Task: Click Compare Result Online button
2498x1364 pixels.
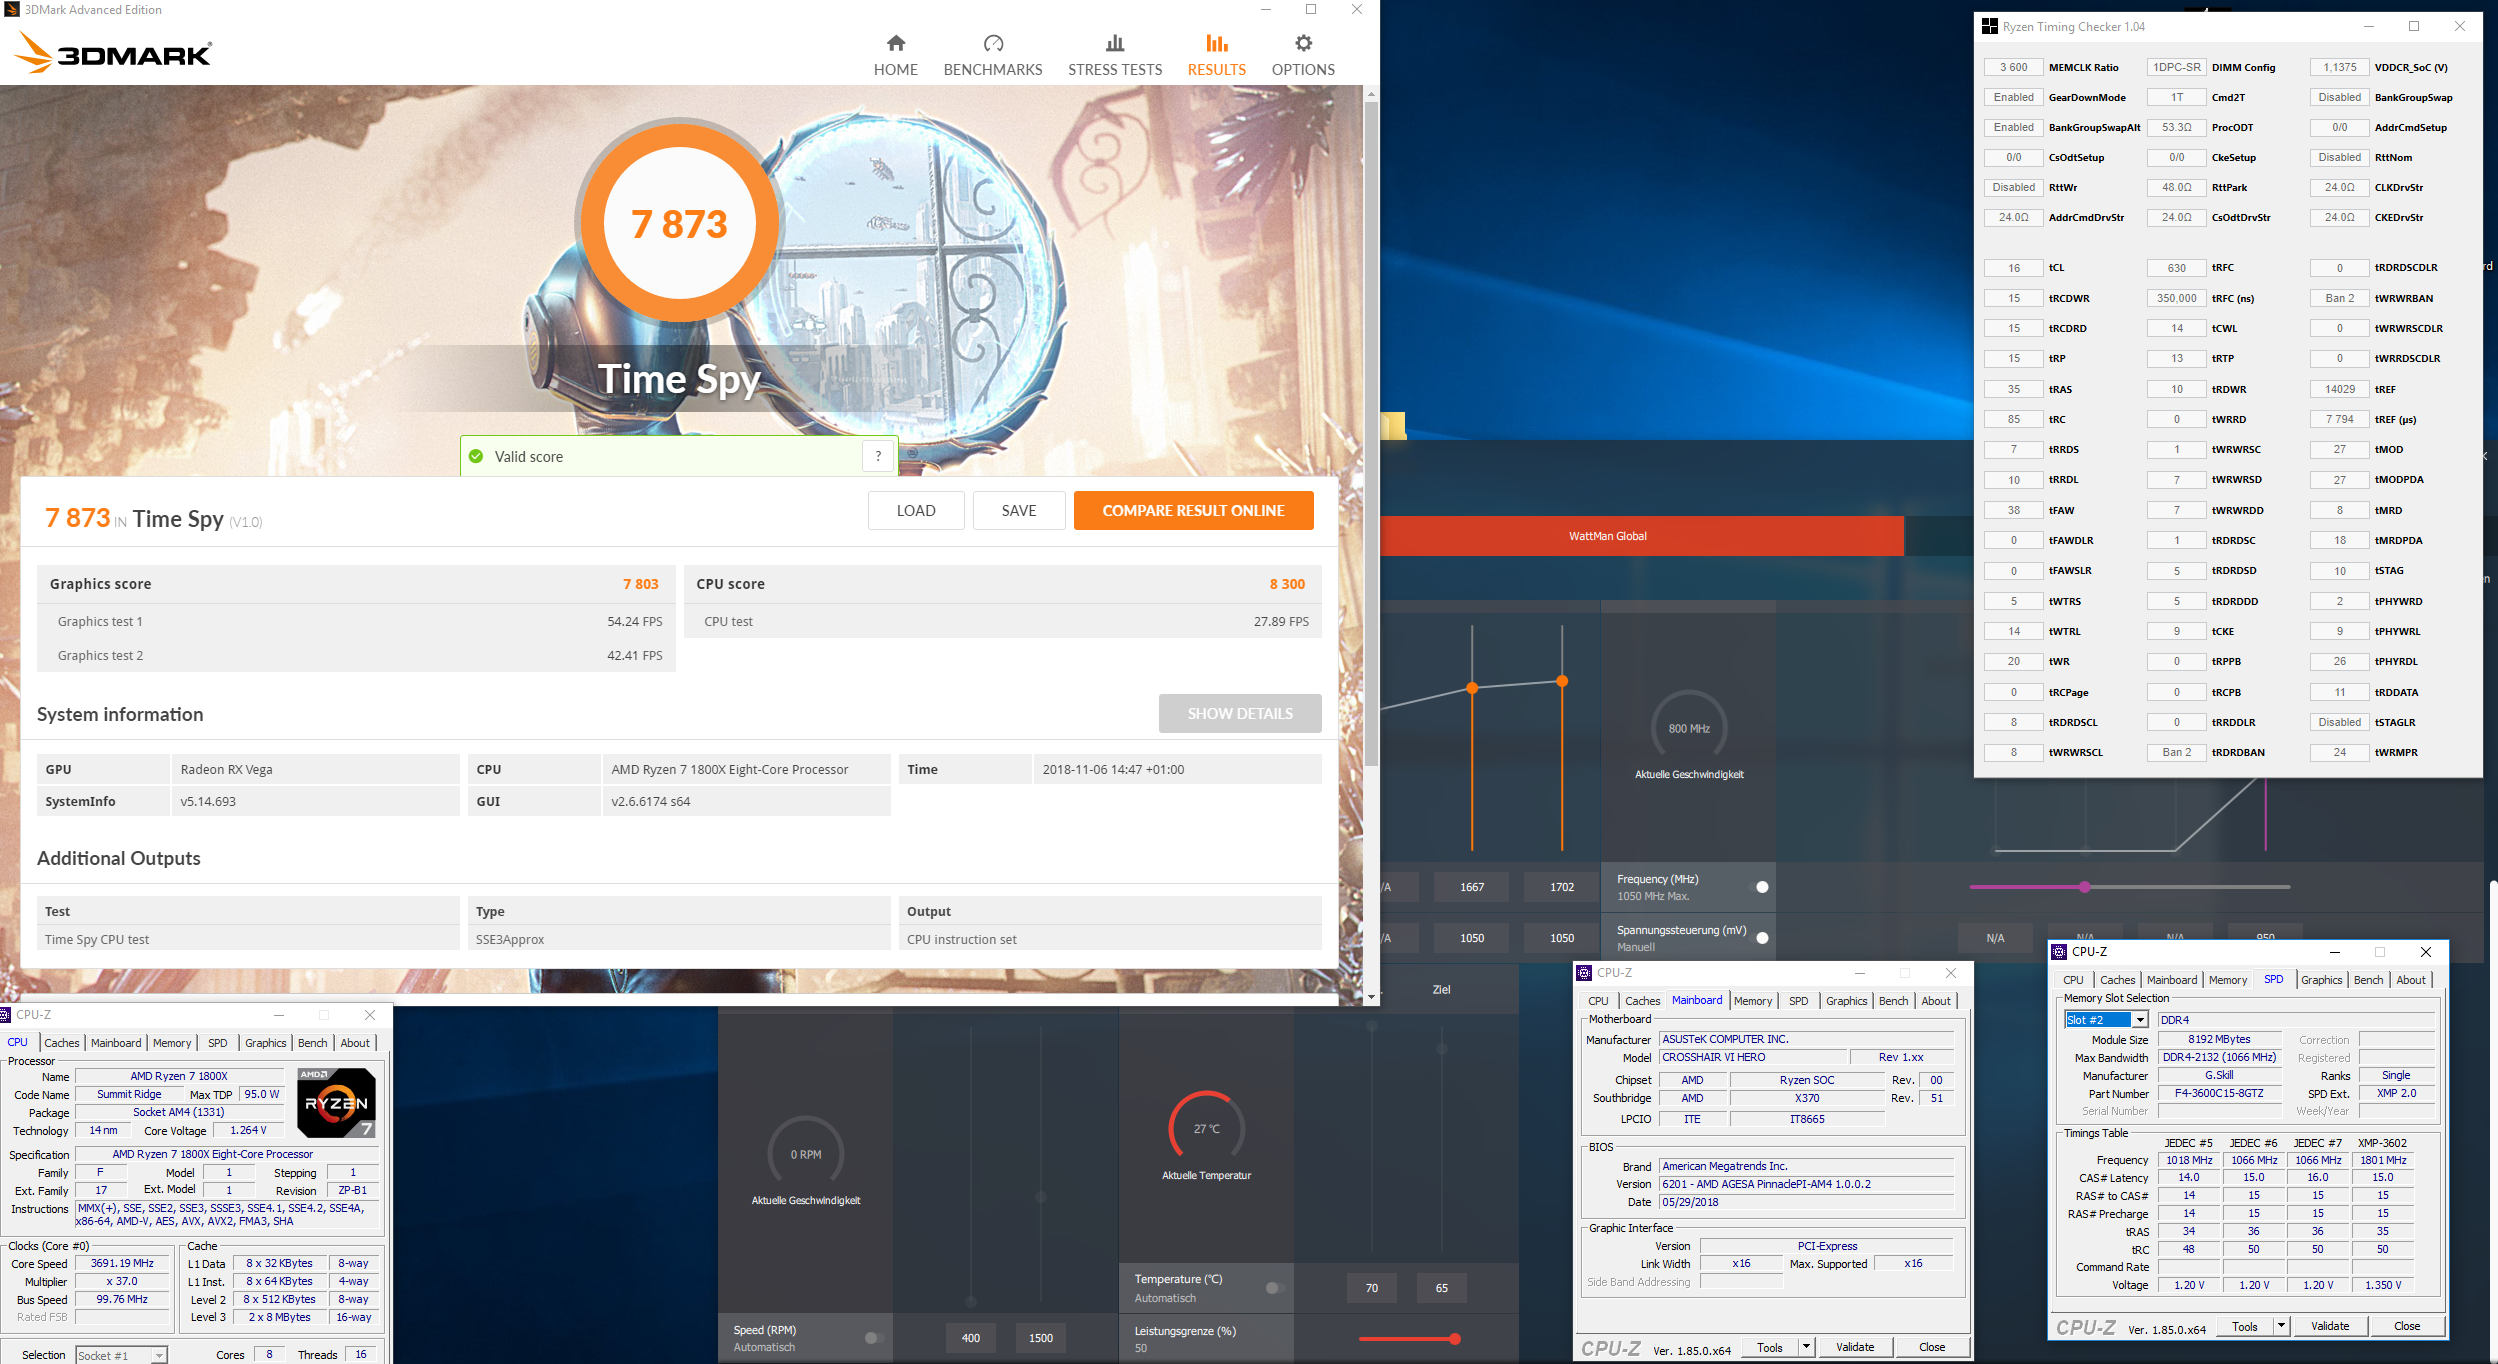Action: 1193,511
